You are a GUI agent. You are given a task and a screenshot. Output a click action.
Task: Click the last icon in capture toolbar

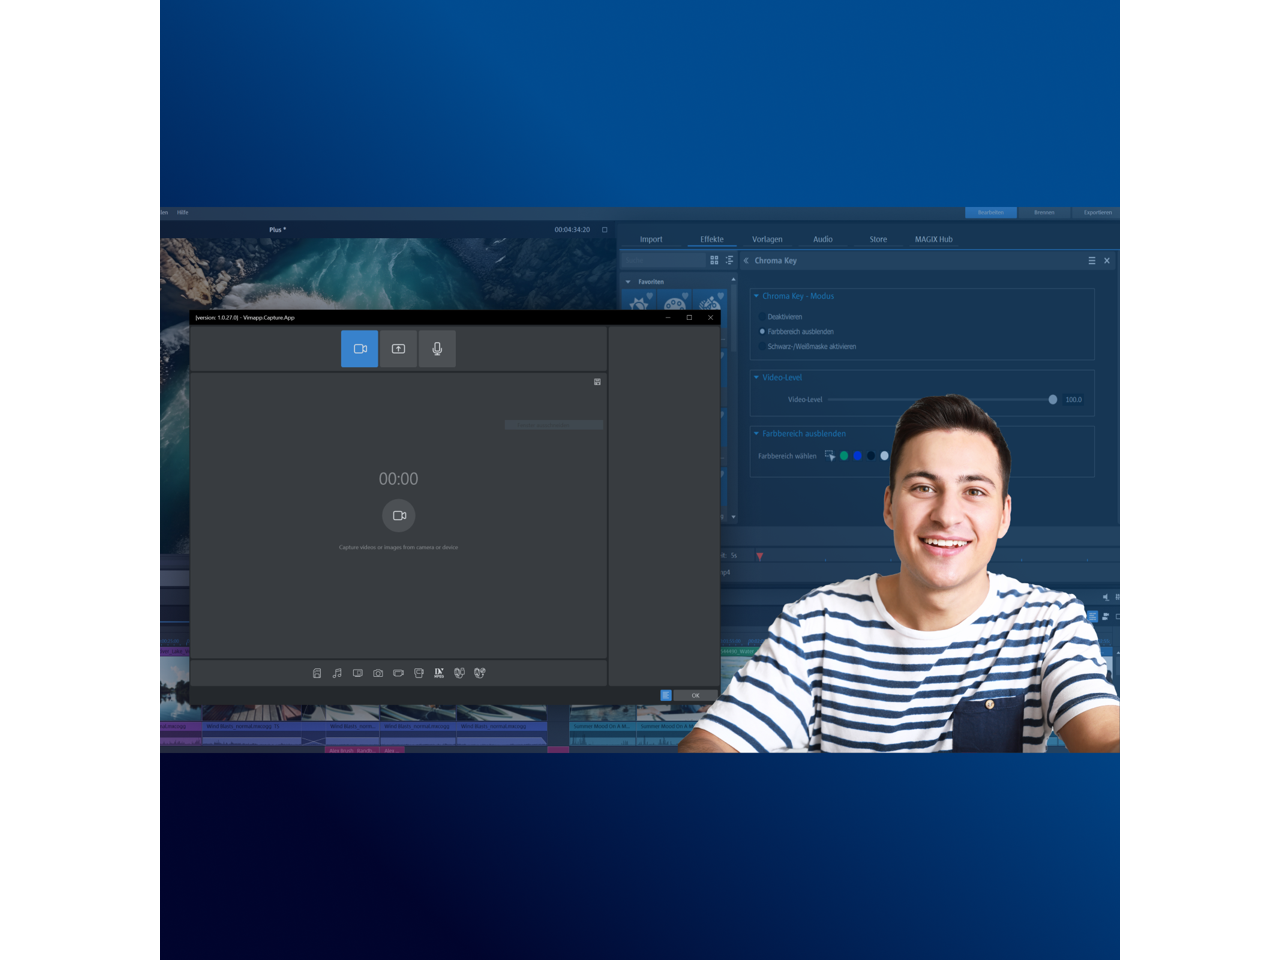[480, 673]
